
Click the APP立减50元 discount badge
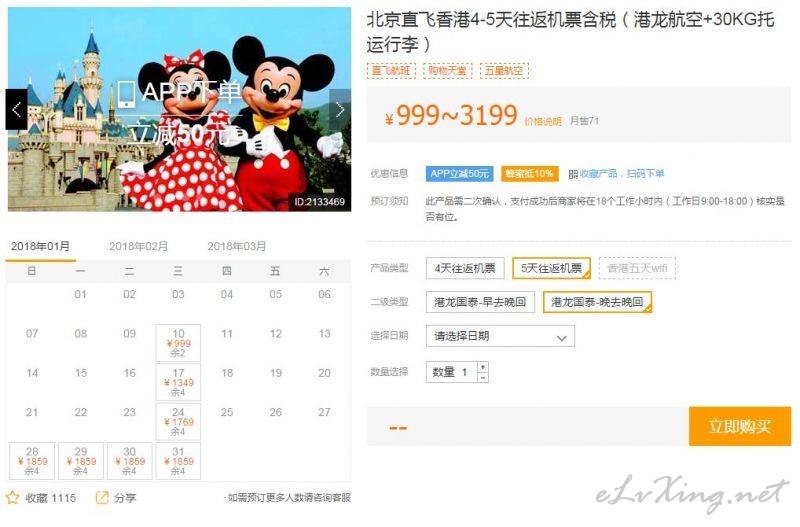pos(459,174)
